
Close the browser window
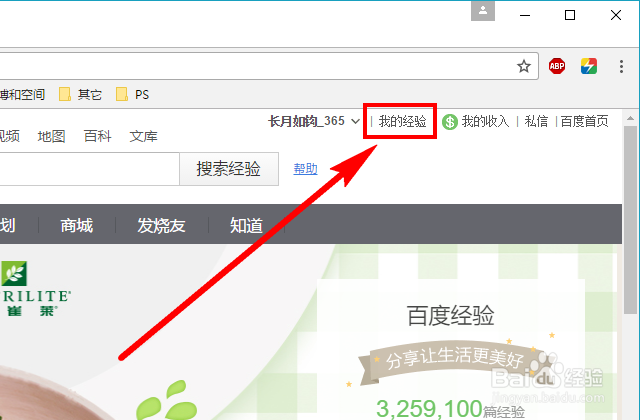pyautogui.click(x=616, y=16)
